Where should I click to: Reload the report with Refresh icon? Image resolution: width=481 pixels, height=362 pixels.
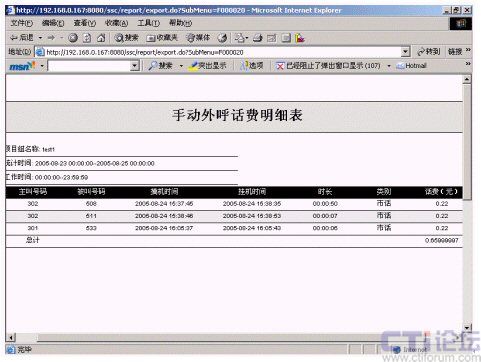pos(87,38)
